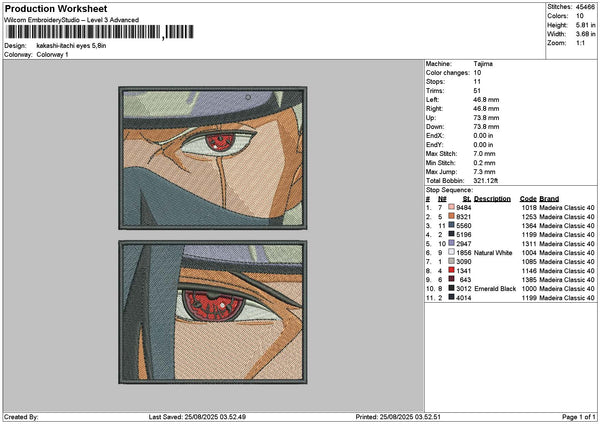
Task: Click the Max Stitch value 7.0 mm
Action: pyautogui.click(x=484, y=153)
